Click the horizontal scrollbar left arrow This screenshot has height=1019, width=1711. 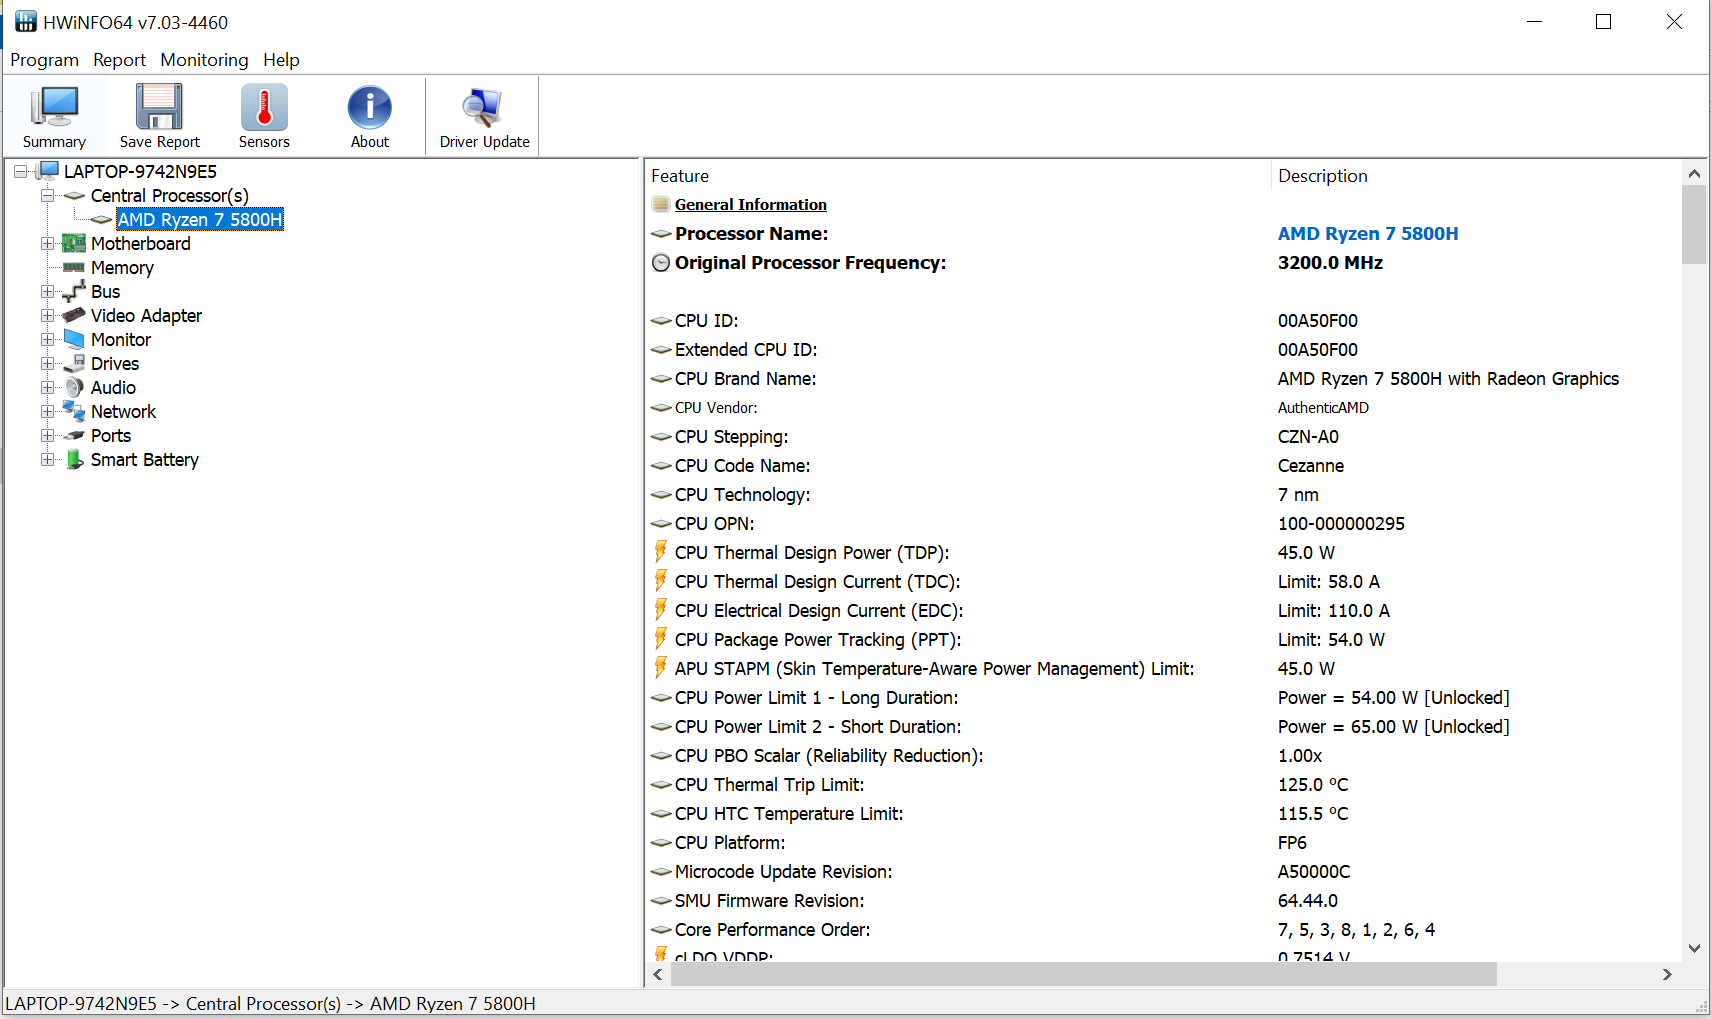pyautogui.click(x=658, y=974)
